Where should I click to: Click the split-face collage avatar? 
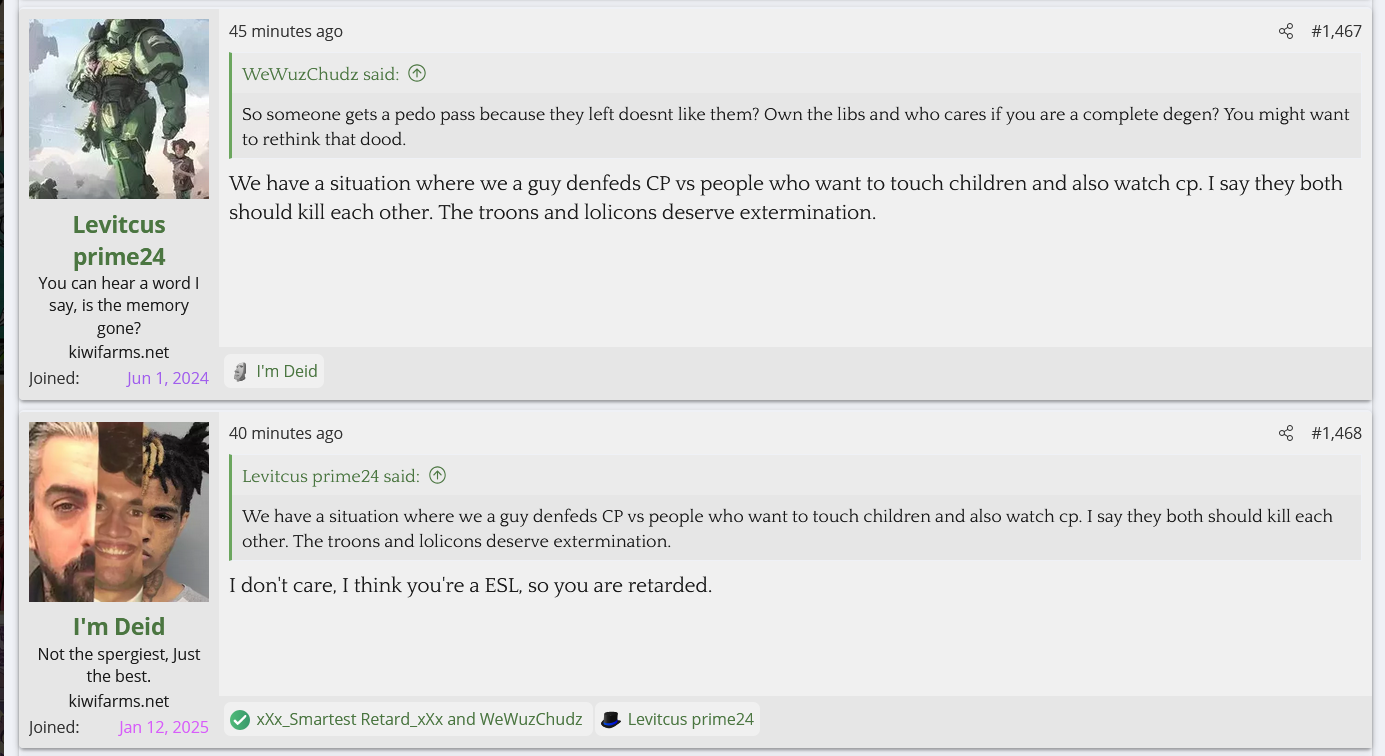point(119,512)
